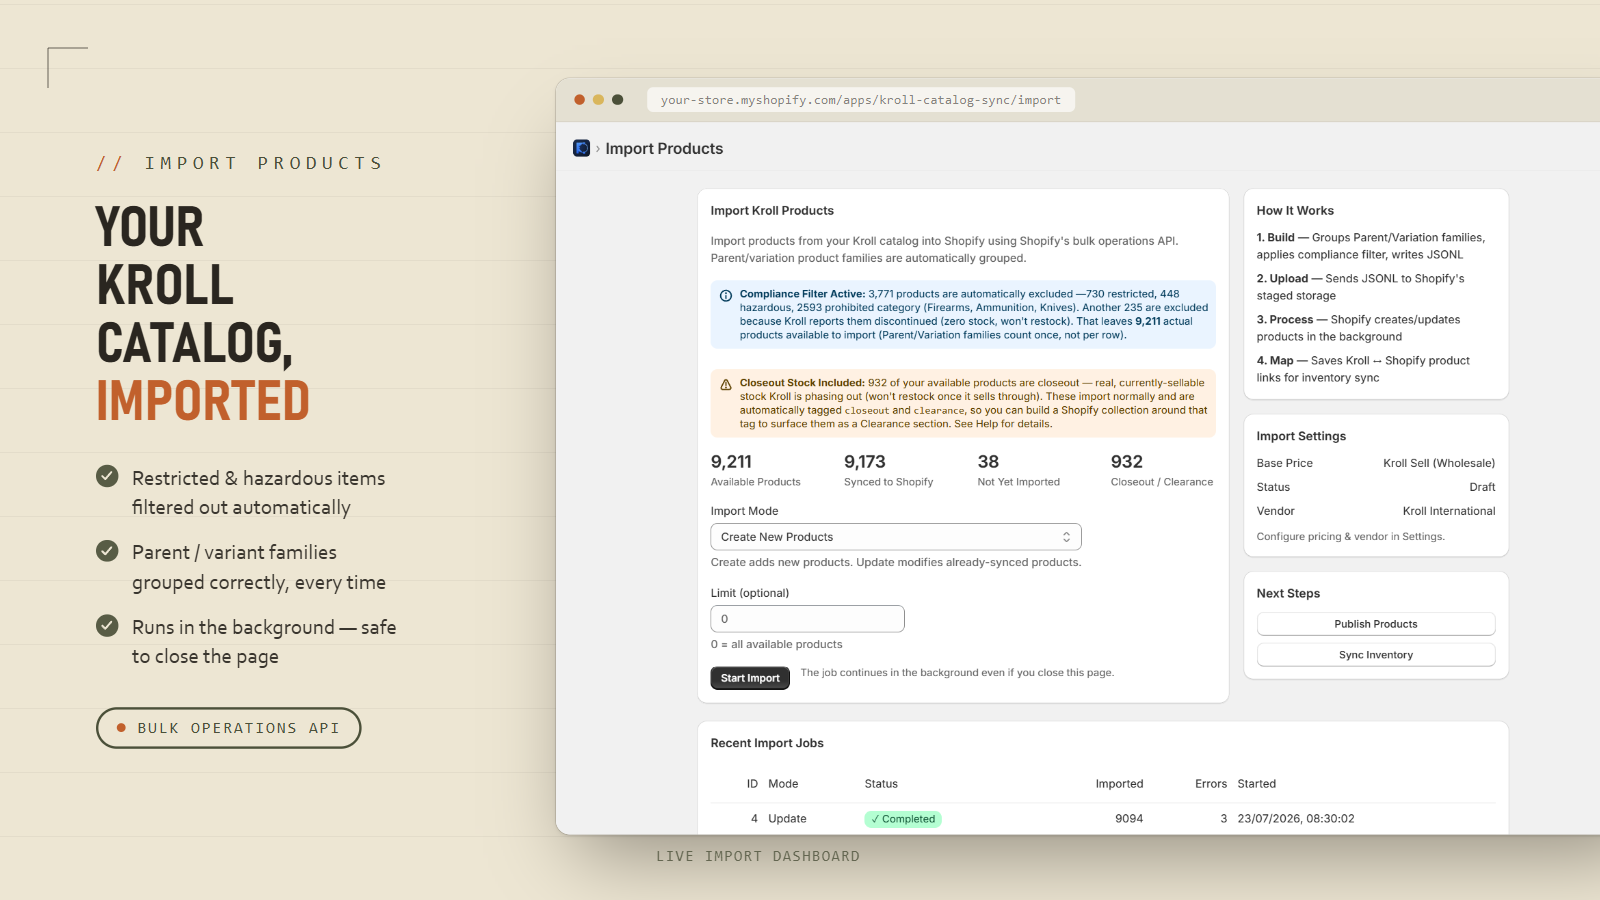The width and height of the screenshot is (1600, 900).
Task: Click the red window close dot
Action: (x=579, y=100)
